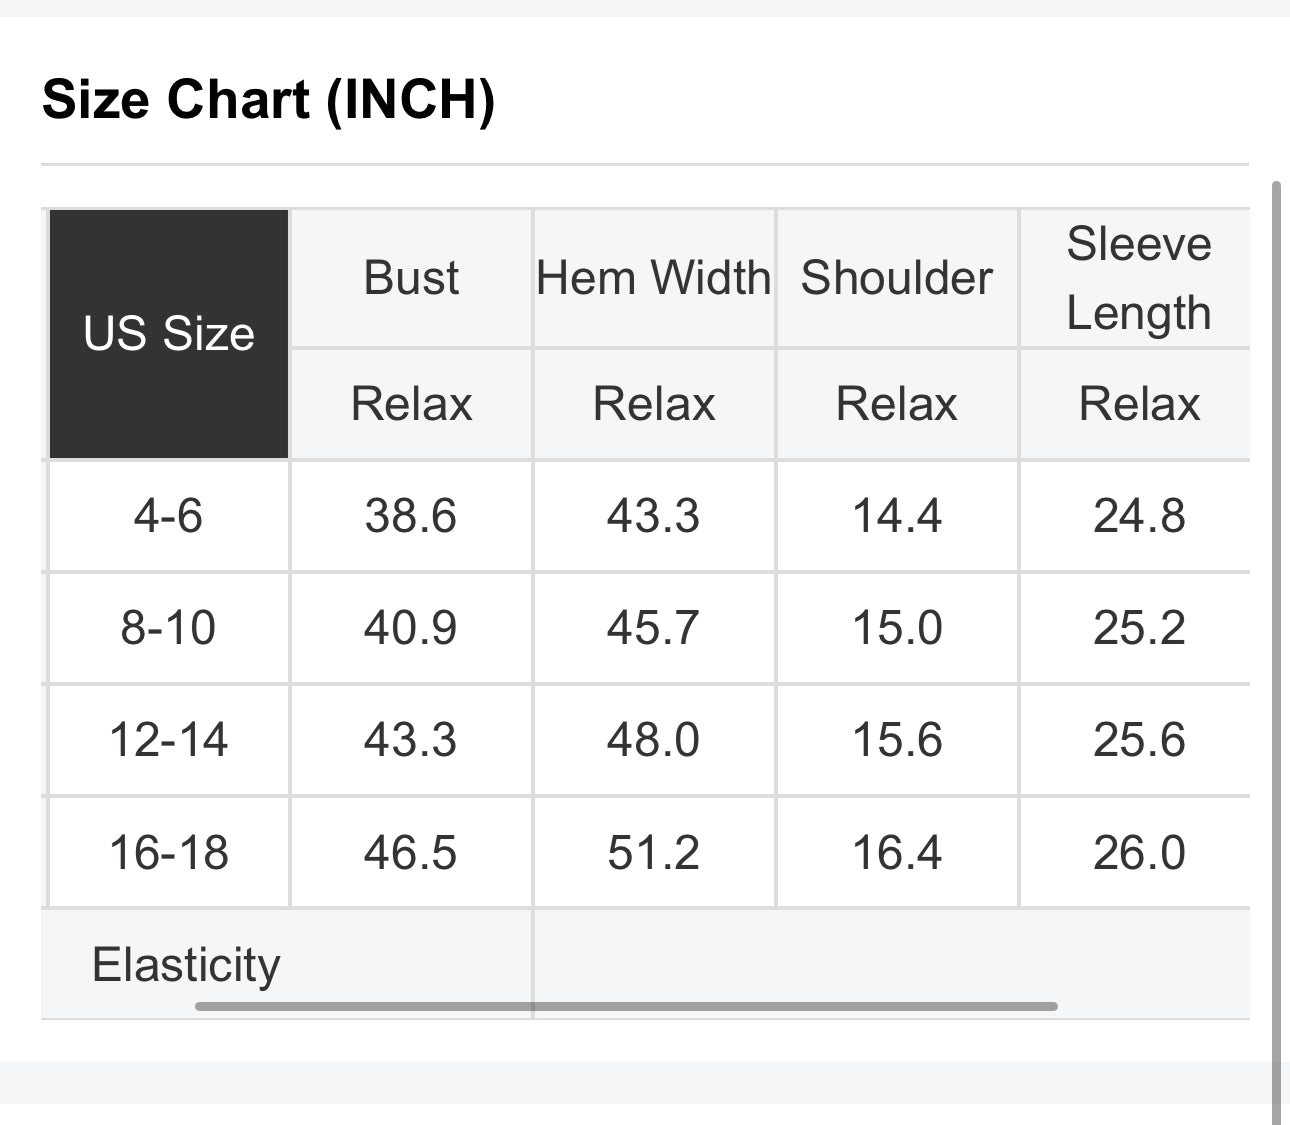Click the Relax subheader under Bust
Screen dimensions: 1290x1125
[411, 404]
